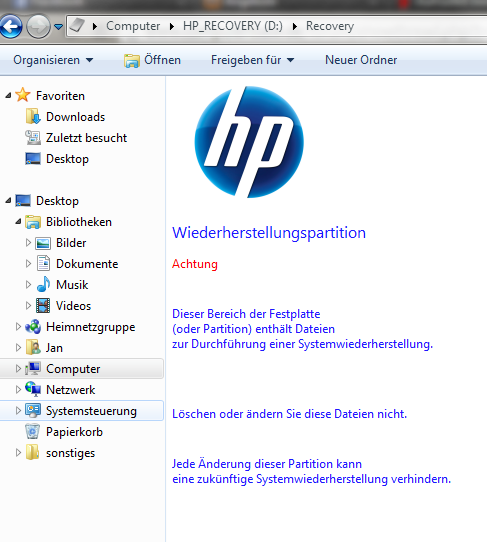Open dropdown arrow after HP_RECOVERY (D:)

294,26
